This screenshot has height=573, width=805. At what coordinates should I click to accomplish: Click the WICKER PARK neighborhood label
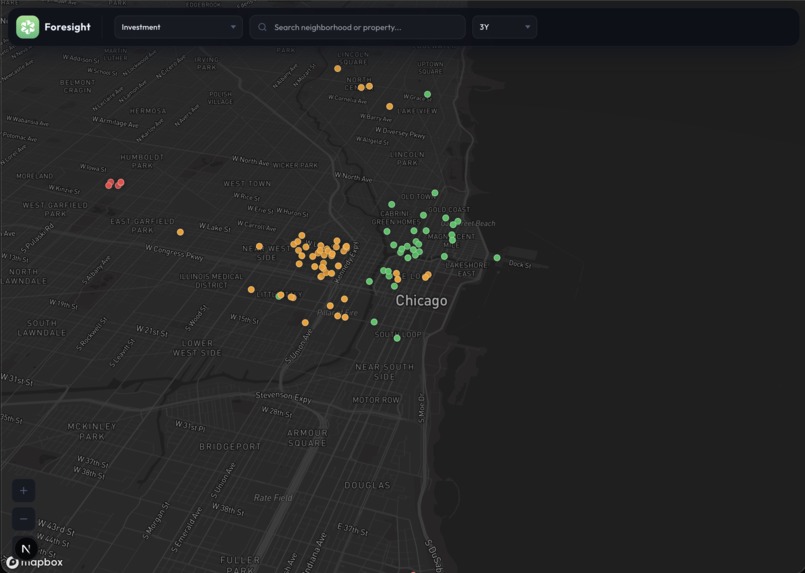click(x=295, y=165)
